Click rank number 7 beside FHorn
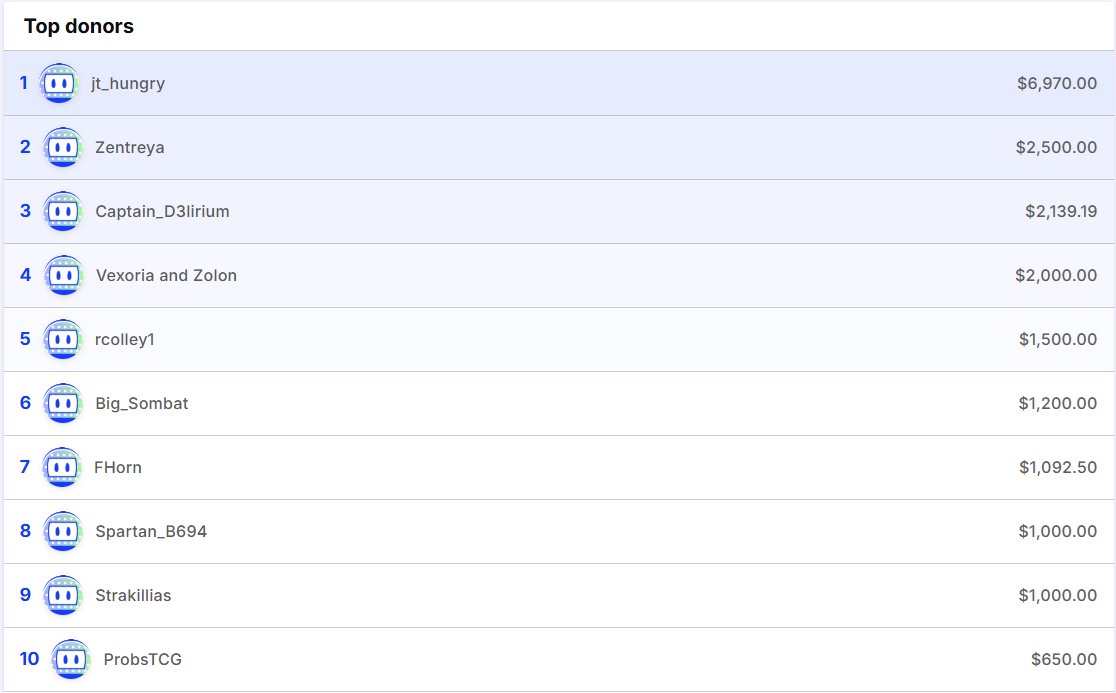The height and width of the screenshot is (693, 1116). pos(25,467)
